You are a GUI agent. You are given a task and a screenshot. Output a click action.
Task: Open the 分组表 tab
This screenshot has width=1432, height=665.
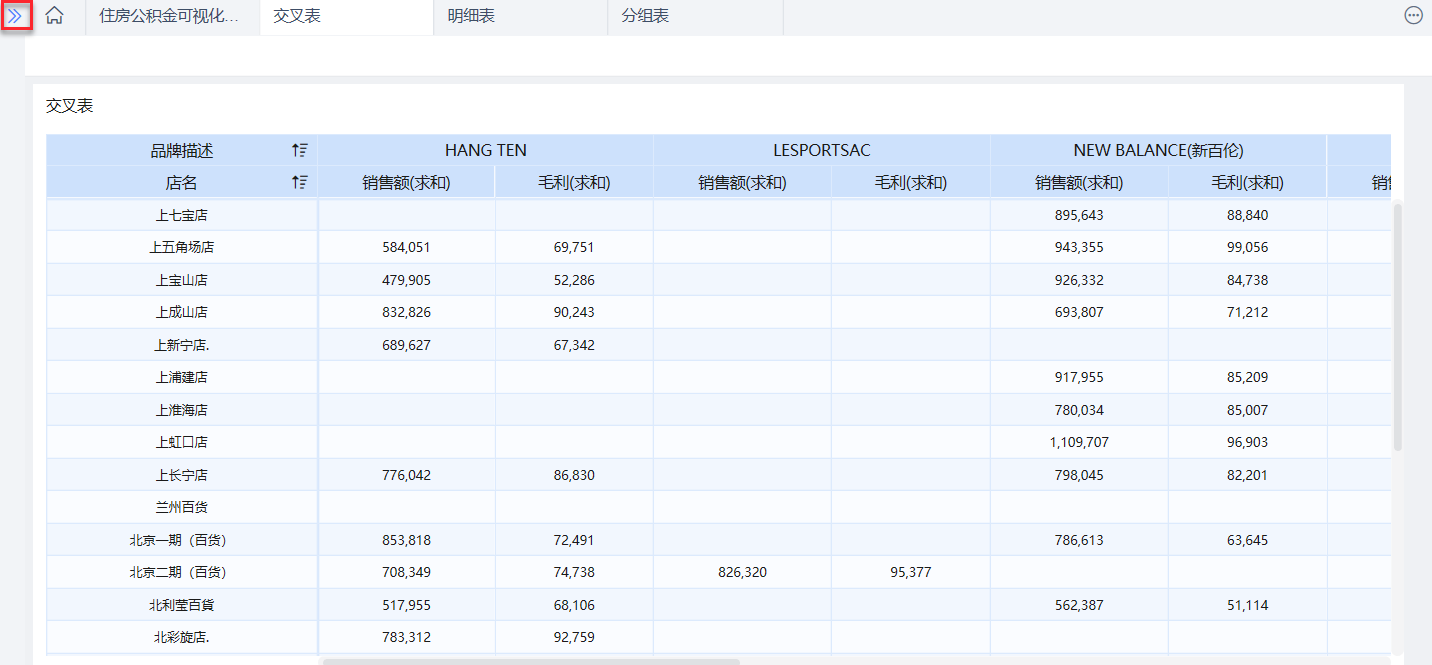[645, 17]
